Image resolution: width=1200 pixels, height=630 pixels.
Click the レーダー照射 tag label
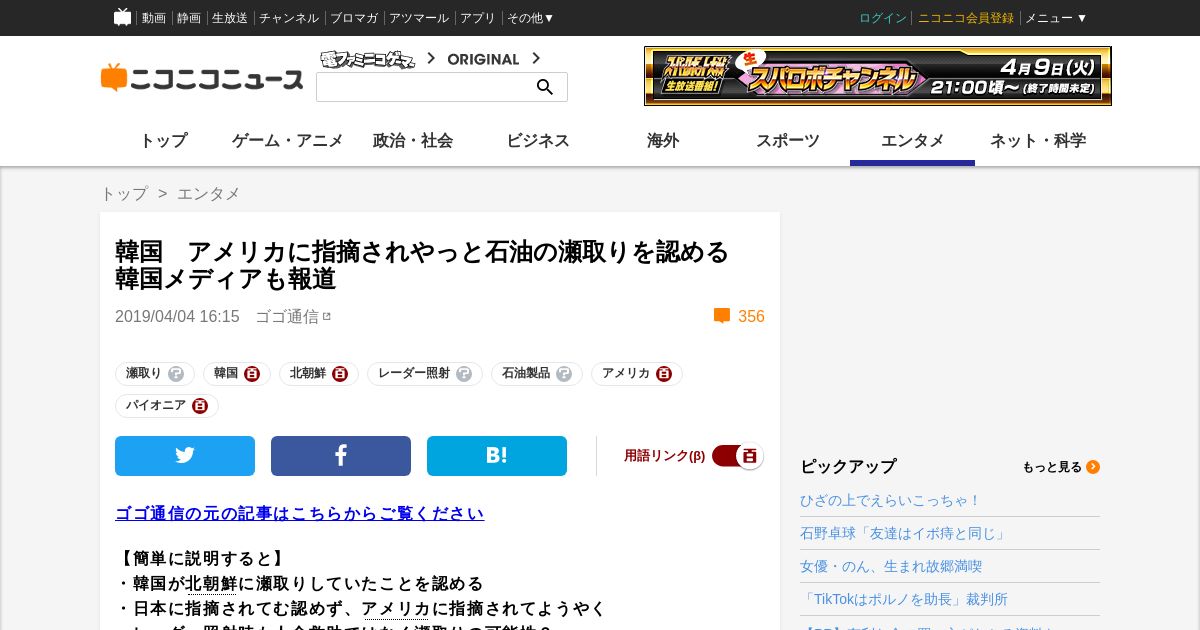click(414, 373)
